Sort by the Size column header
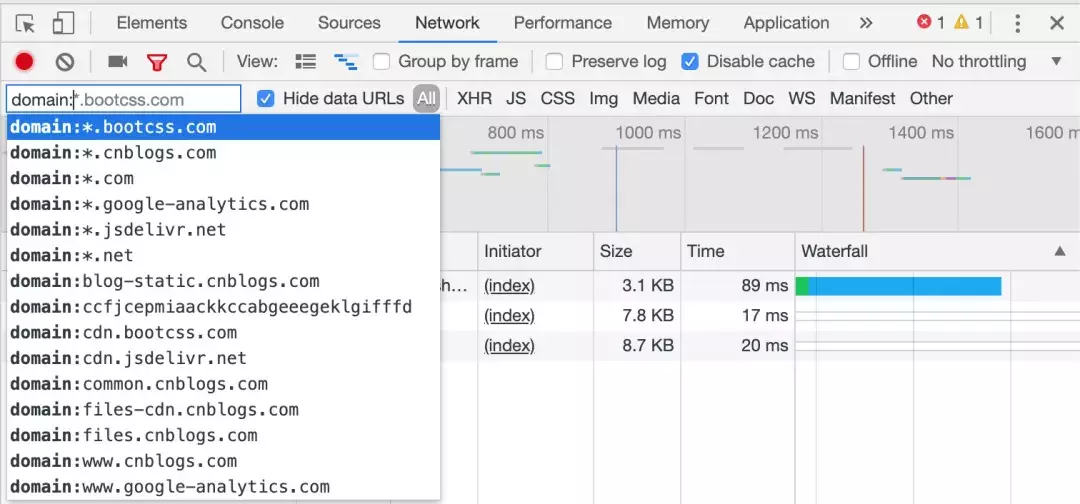This screenshot has width=1080, height=504. pyautogui.click(x=637, y=251)
